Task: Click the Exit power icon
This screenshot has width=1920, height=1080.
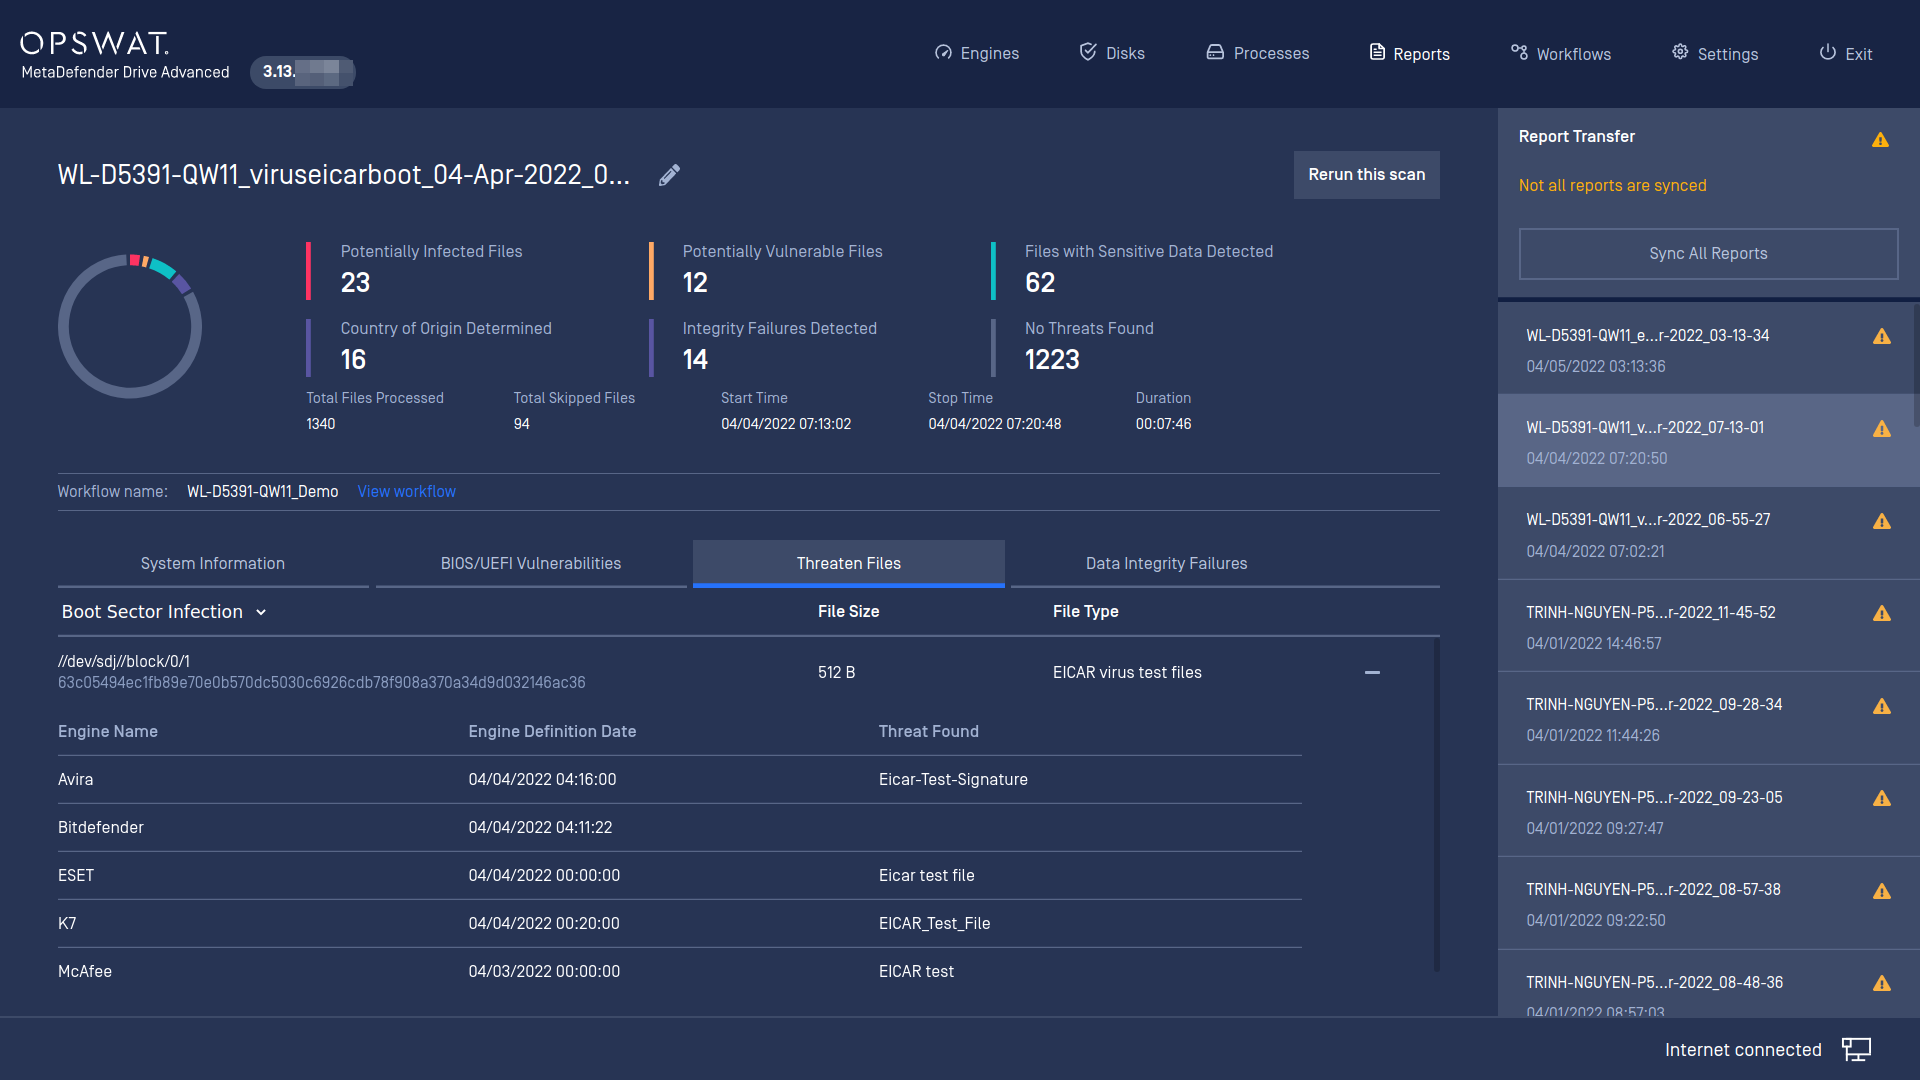Action: (x=1827, y=52)
